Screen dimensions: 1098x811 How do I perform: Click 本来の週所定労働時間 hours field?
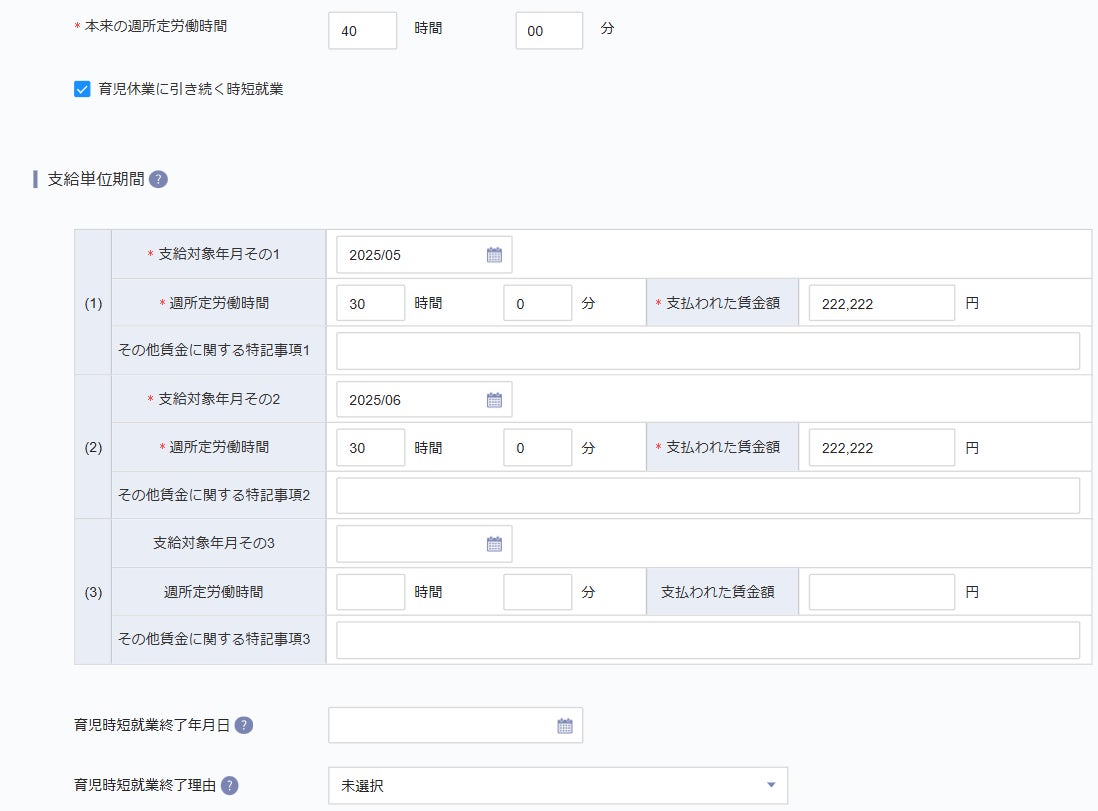point(362,31)
